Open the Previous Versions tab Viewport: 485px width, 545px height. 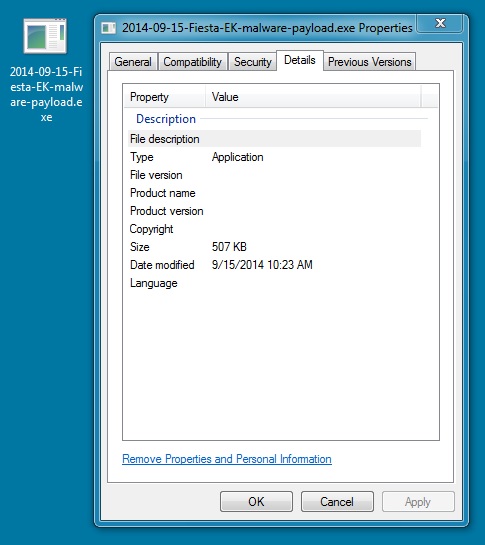click(x=370, y=62)
